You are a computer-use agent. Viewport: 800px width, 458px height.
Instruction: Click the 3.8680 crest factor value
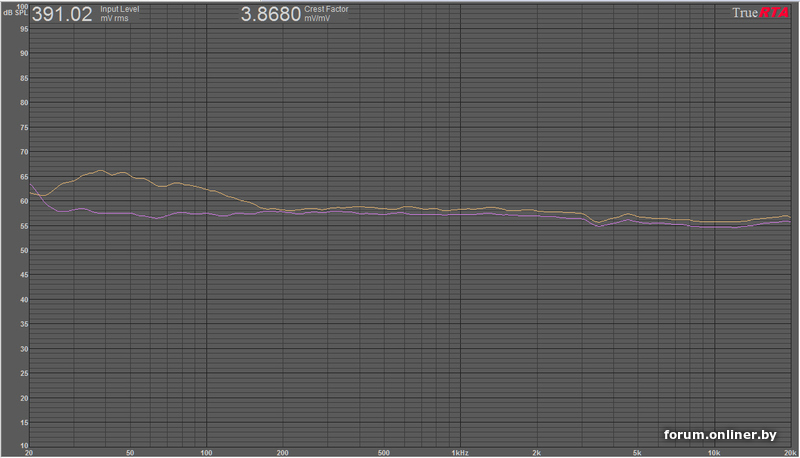coord(270,14)
